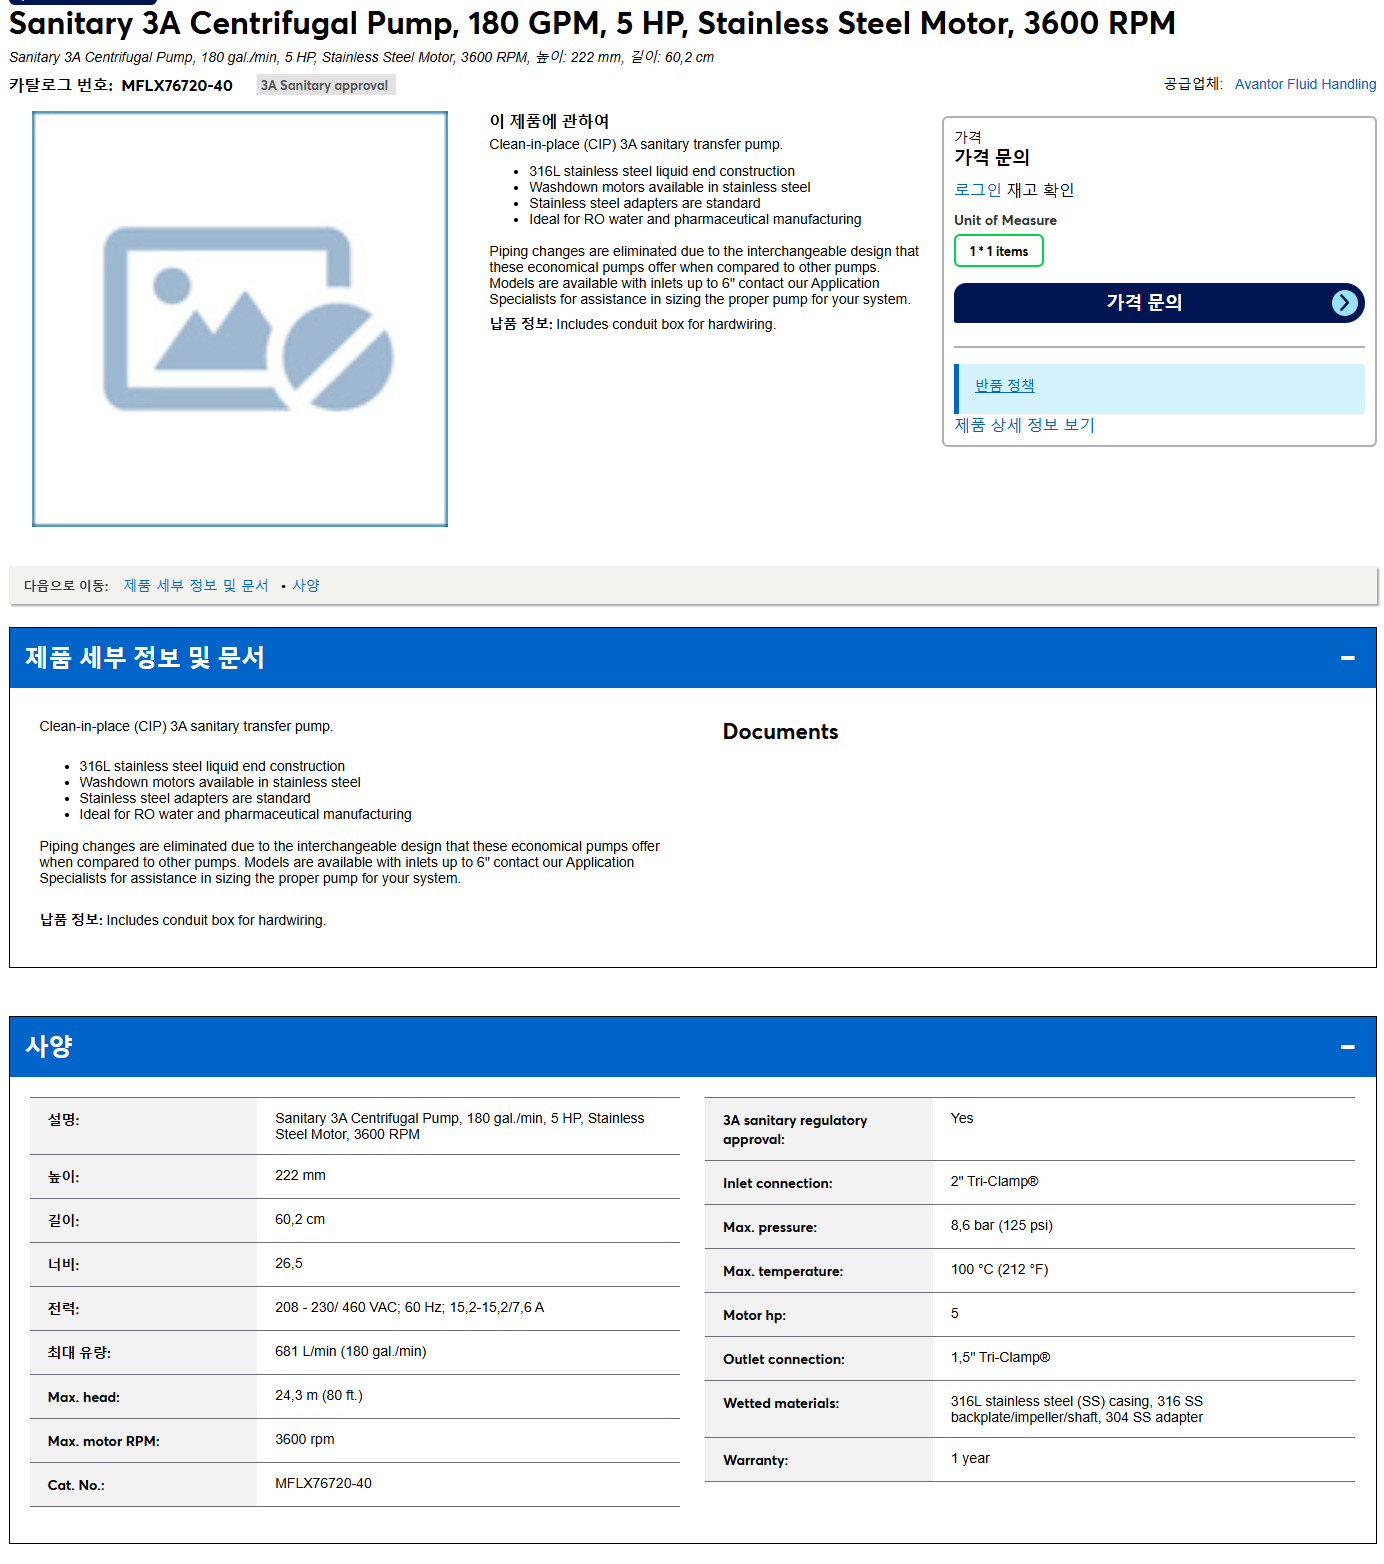Select the MFLX76720-40 Cat. No. table value
1384x1564 pixels.
coord(323,1483)
